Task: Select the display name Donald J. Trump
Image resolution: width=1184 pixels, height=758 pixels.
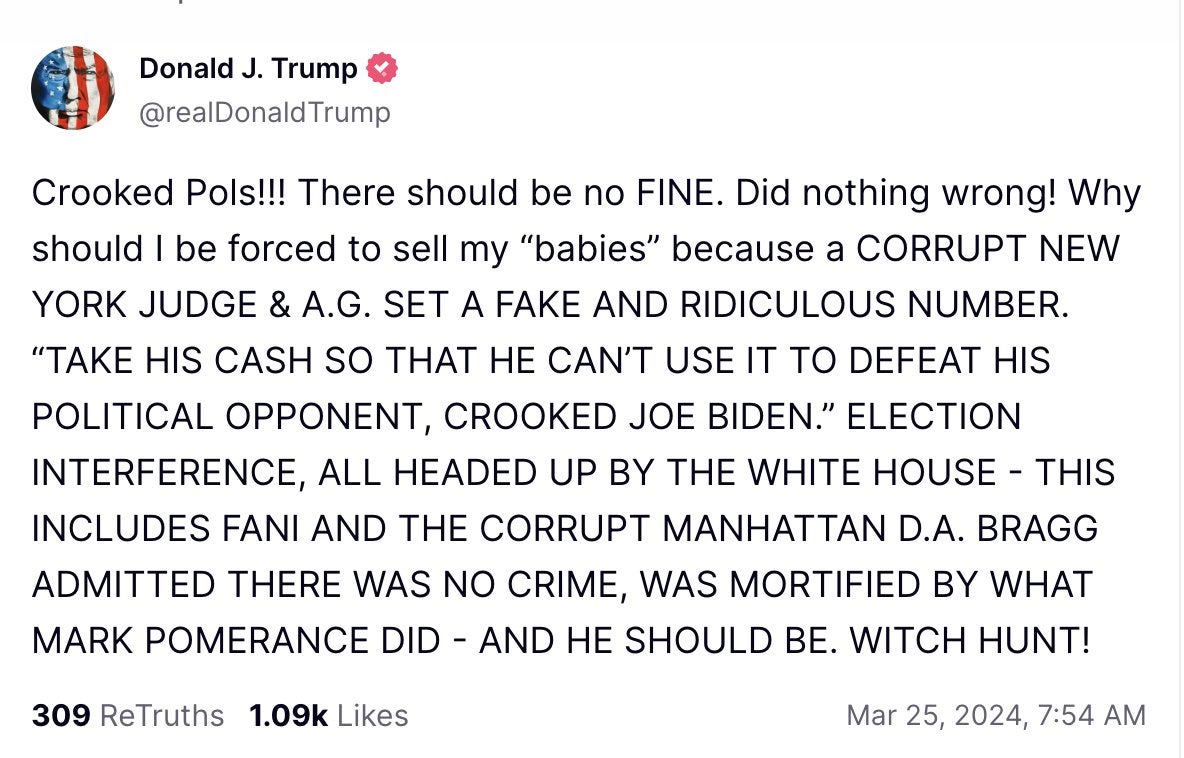Action: pos(247,69)
